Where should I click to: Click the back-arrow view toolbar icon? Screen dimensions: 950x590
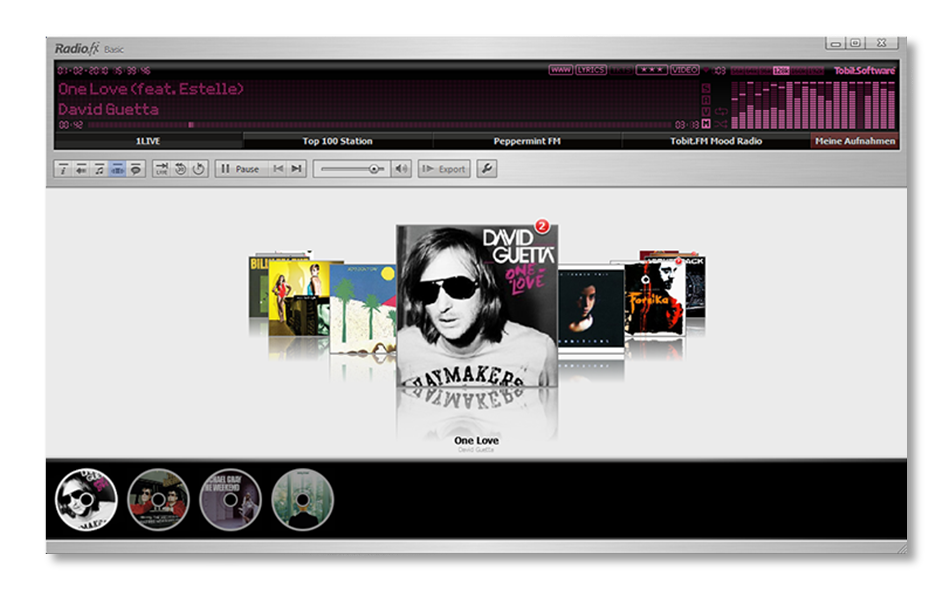(x=81, y=169)
